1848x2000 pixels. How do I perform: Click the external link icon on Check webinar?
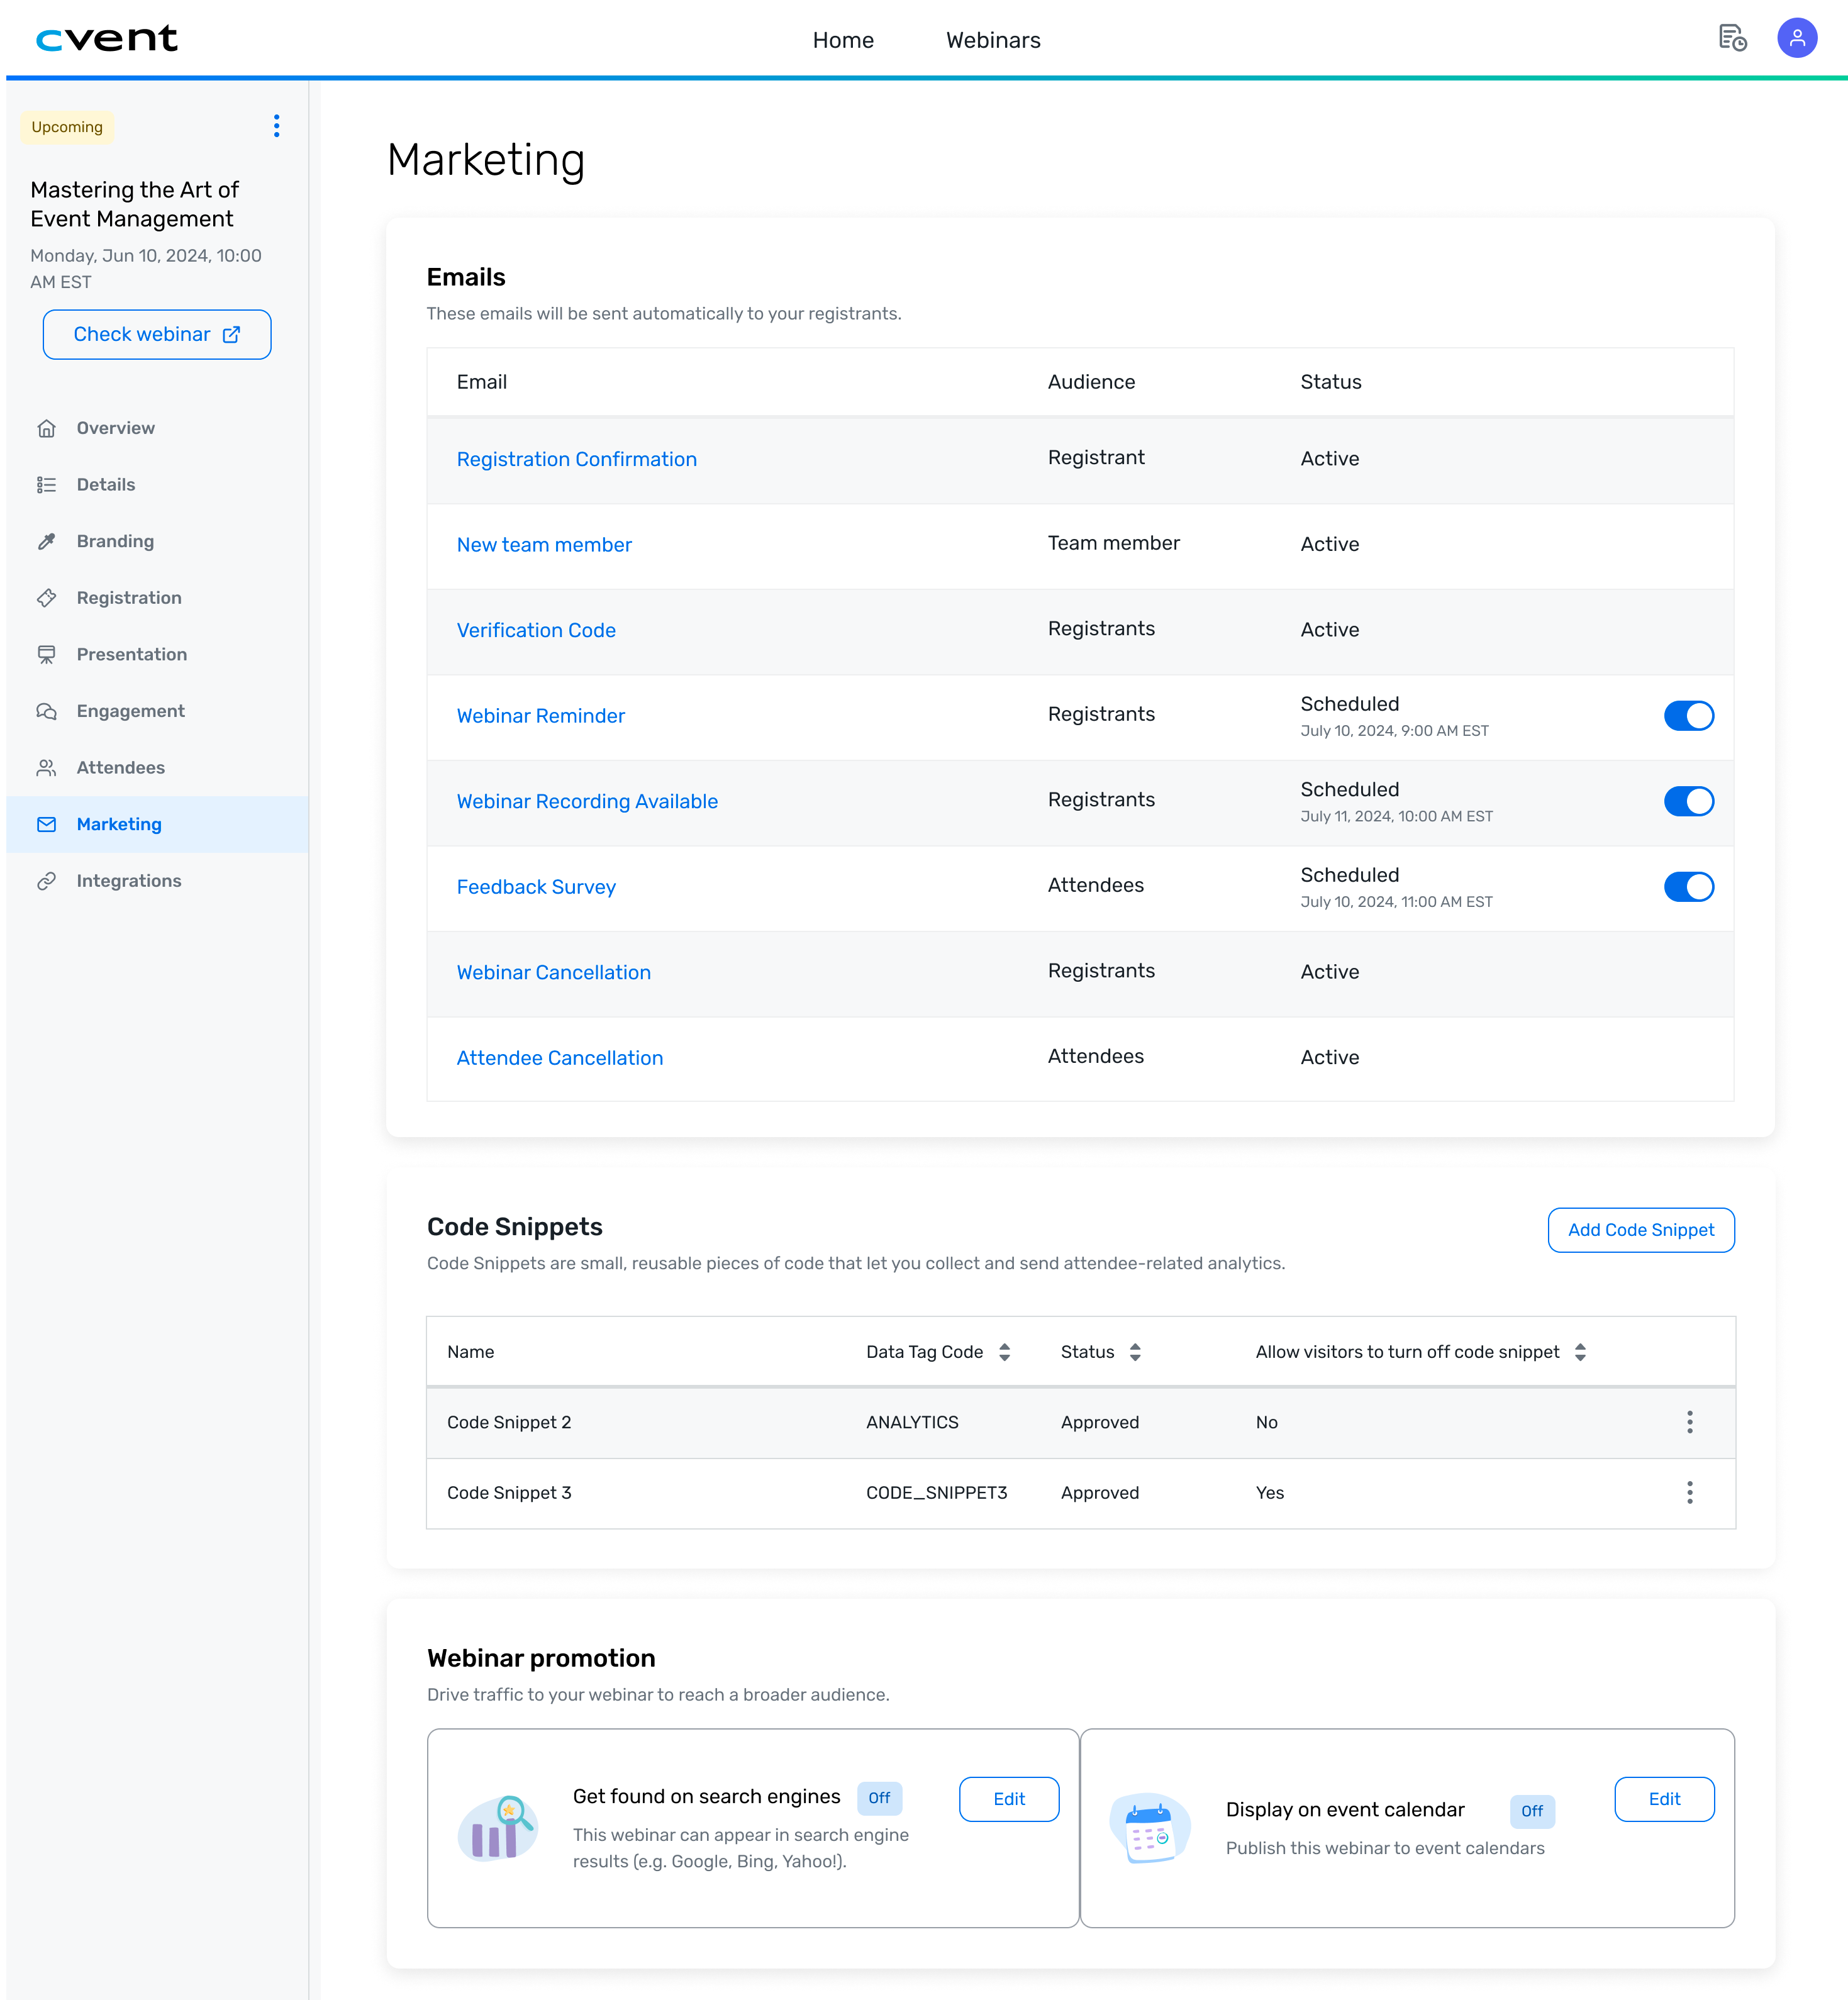click(x=231, y=334)
